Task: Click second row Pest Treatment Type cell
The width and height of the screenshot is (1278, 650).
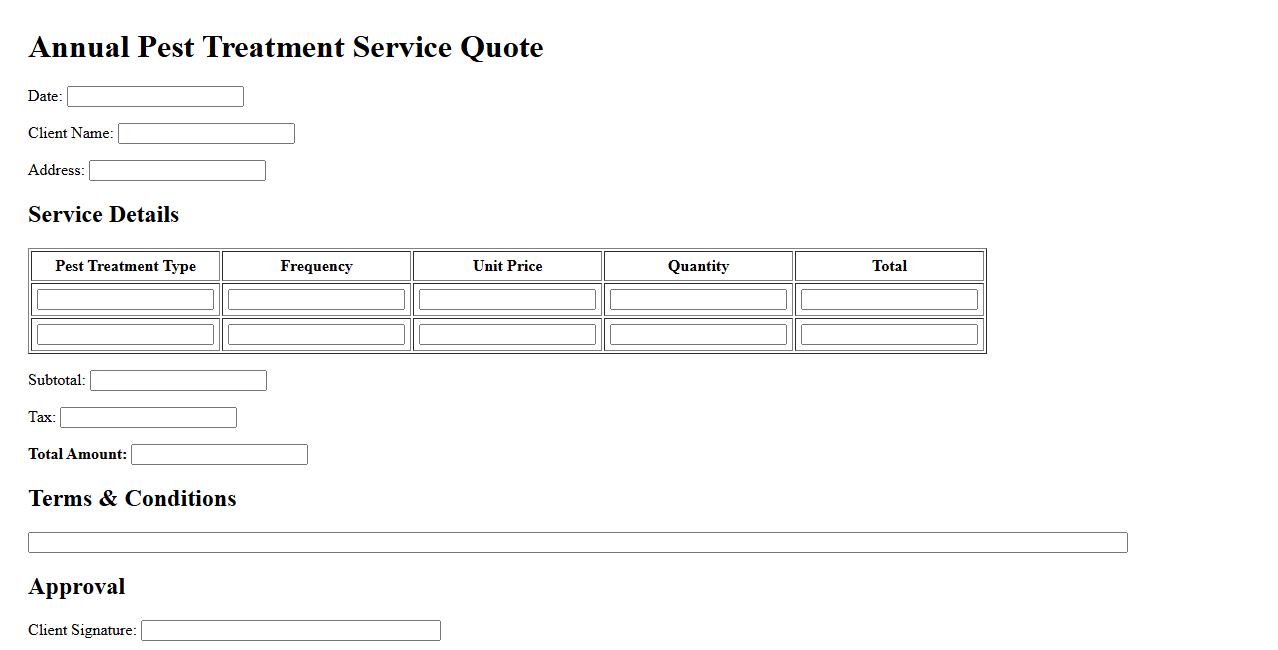Action: tap(125, 335)
